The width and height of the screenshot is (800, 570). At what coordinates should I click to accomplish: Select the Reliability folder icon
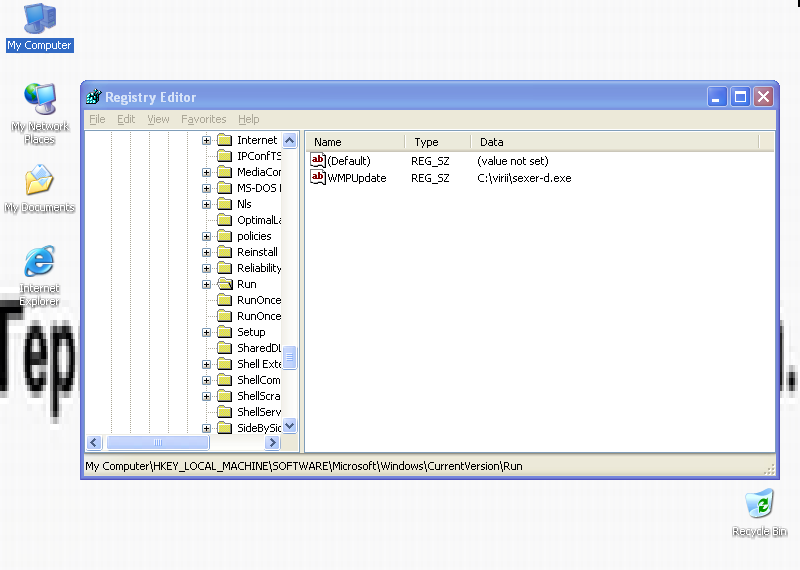pos(224,268)
